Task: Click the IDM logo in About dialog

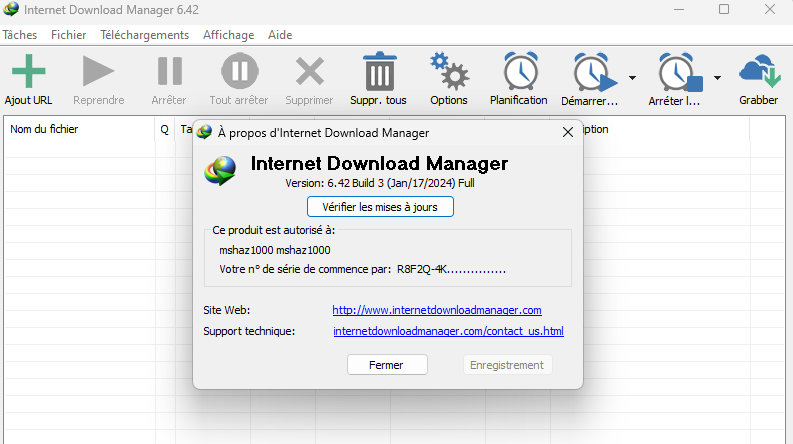Action: click(220, 170)
